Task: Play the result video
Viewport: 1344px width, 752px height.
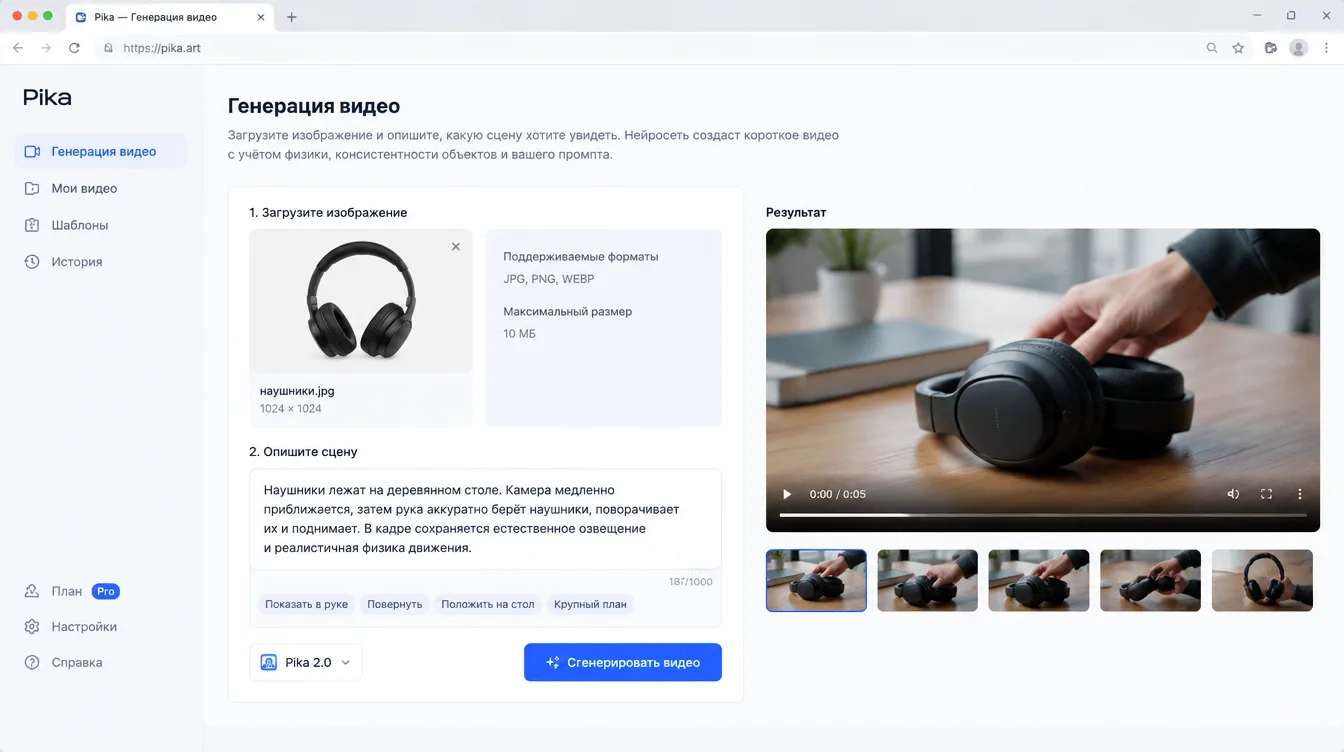Action: point(787,494)
